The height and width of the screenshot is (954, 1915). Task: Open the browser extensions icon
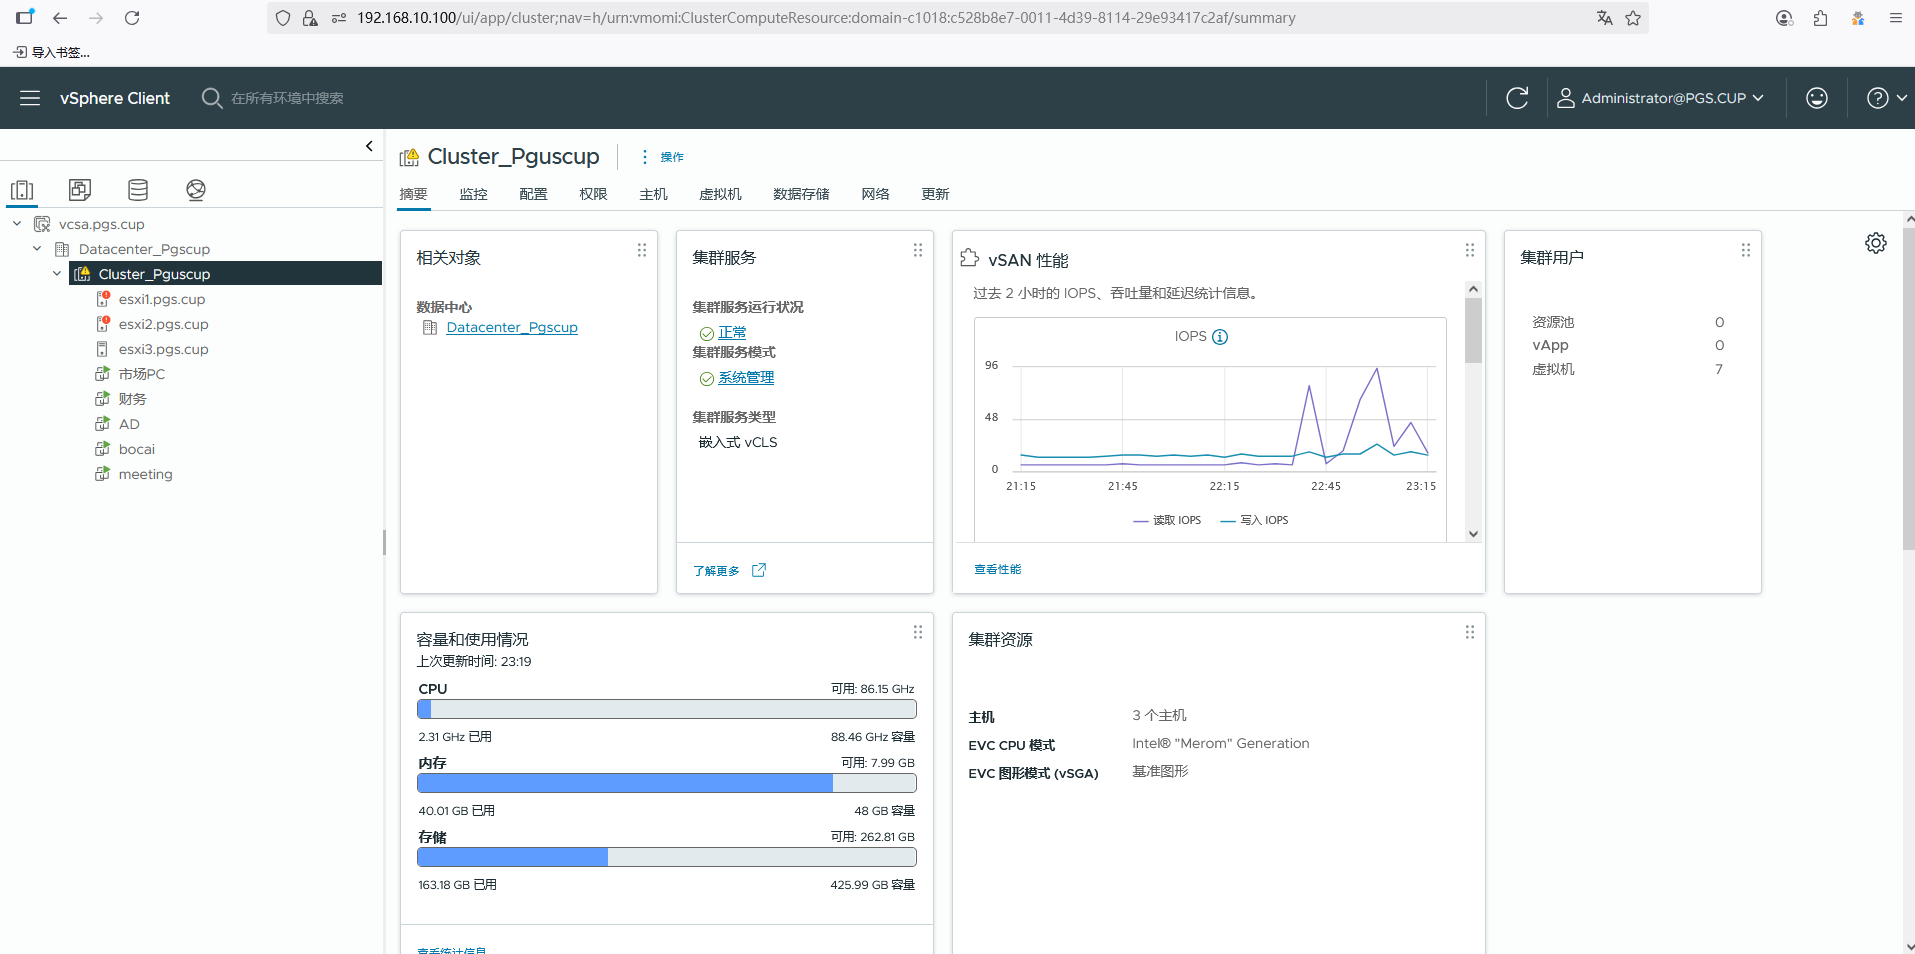pos(1820,18)
